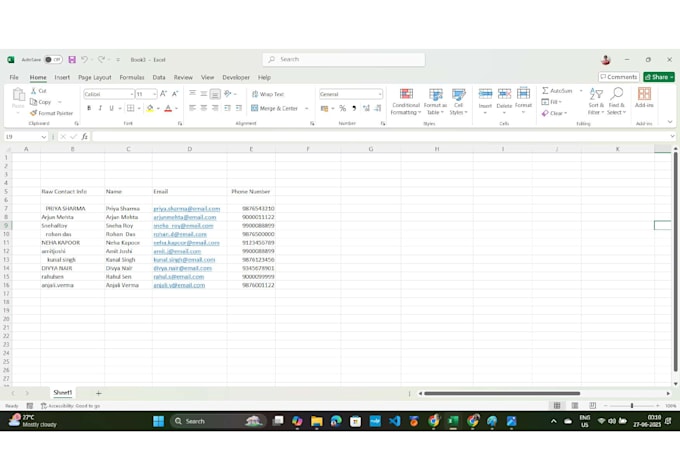Click the Copy icon
This screenshot has height=459, width=680.
(33, 102)
